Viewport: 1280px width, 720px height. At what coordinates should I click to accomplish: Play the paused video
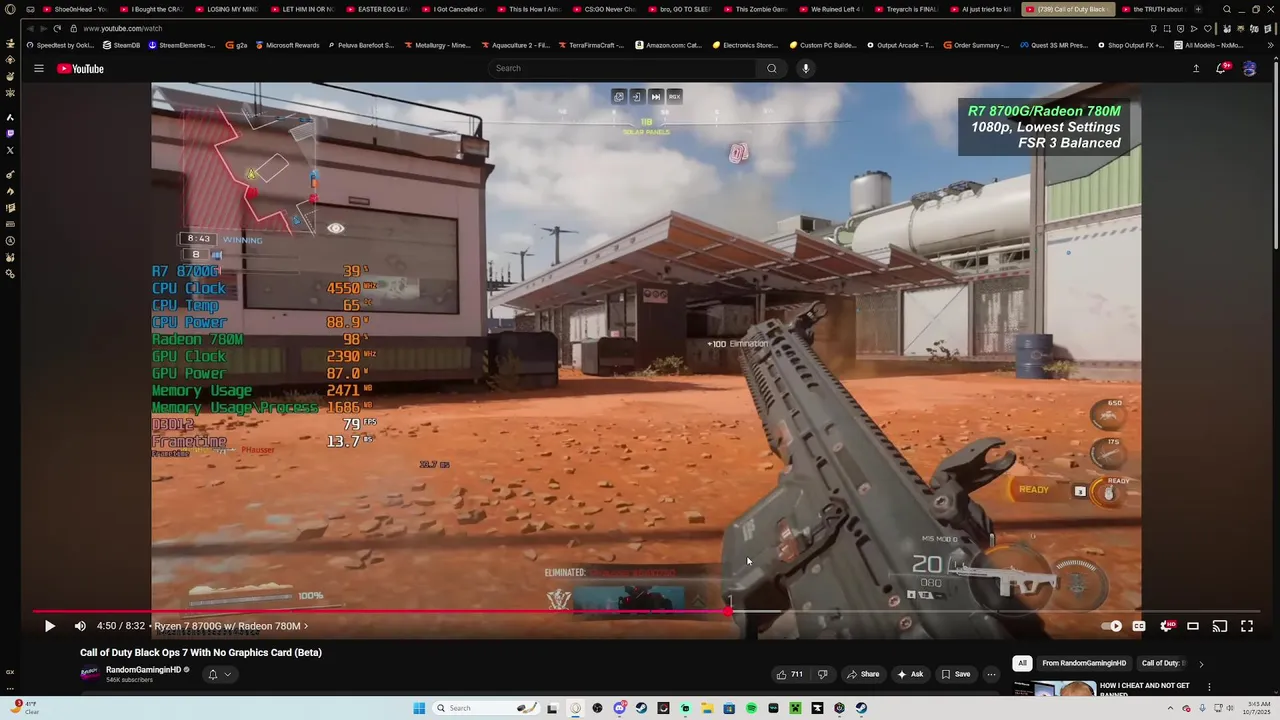pos(49,626)
